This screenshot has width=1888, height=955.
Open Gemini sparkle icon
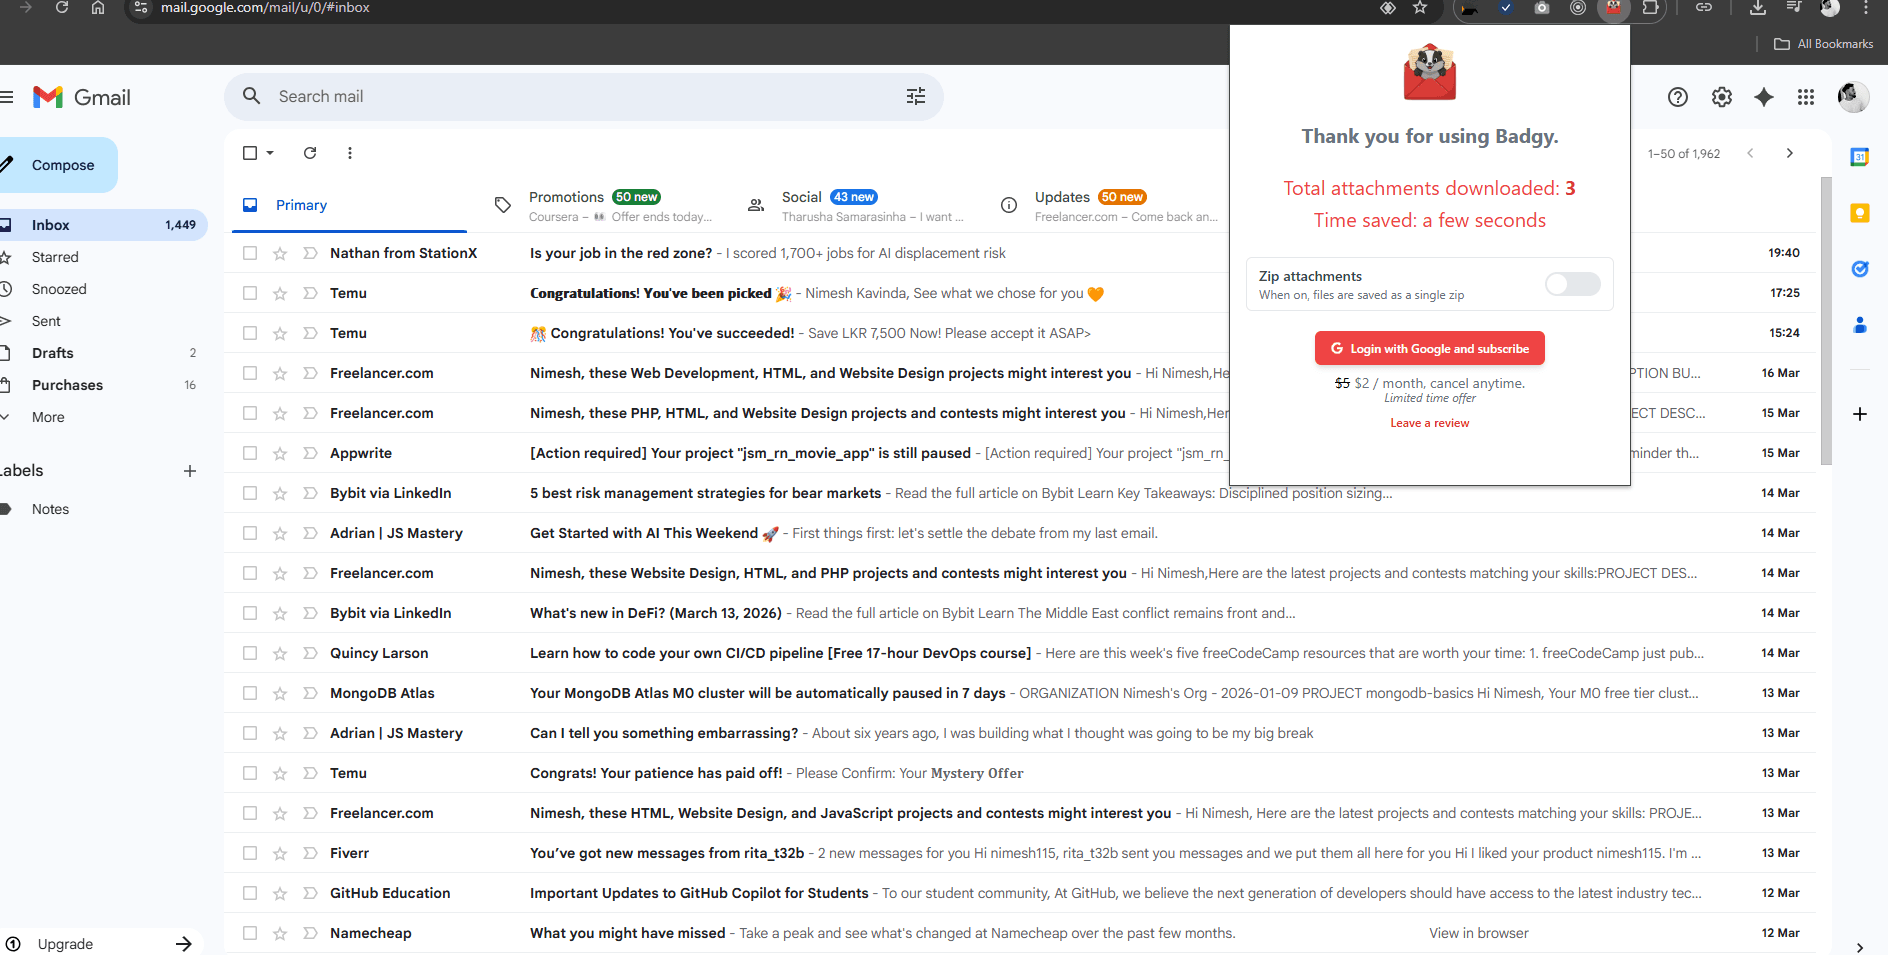point(1764,97)
